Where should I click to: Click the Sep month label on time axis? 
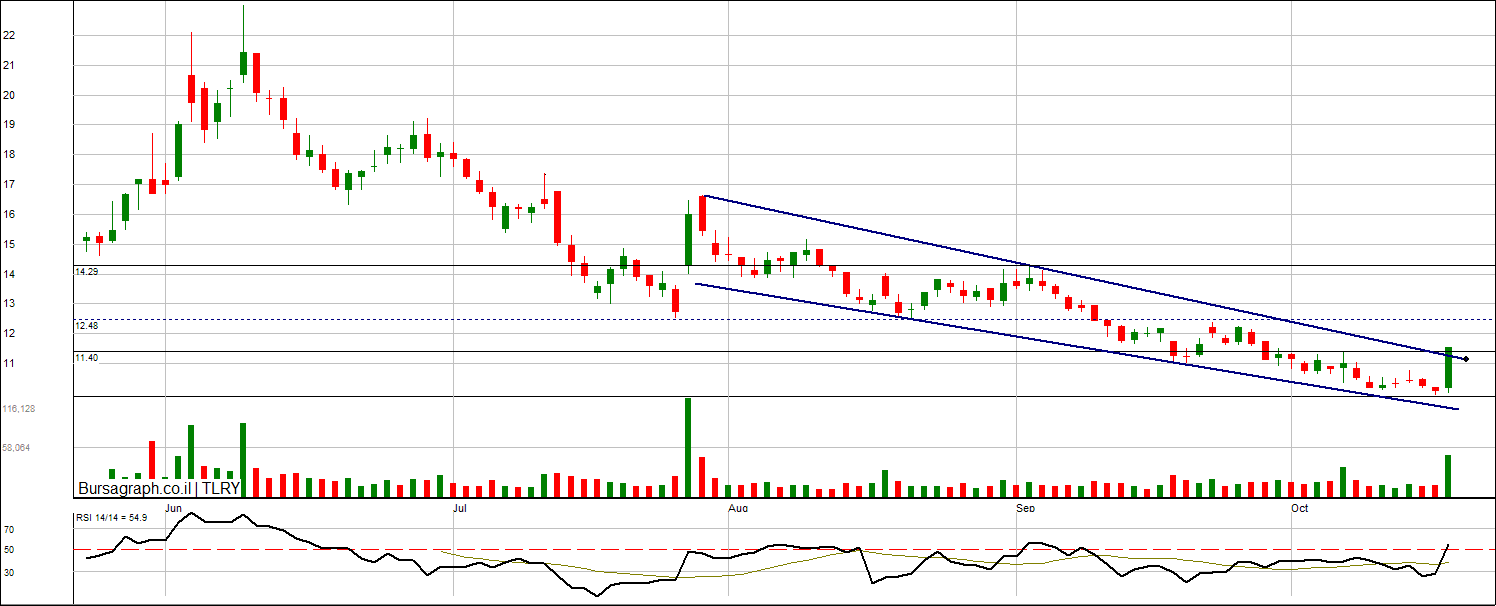point(1025,510)
